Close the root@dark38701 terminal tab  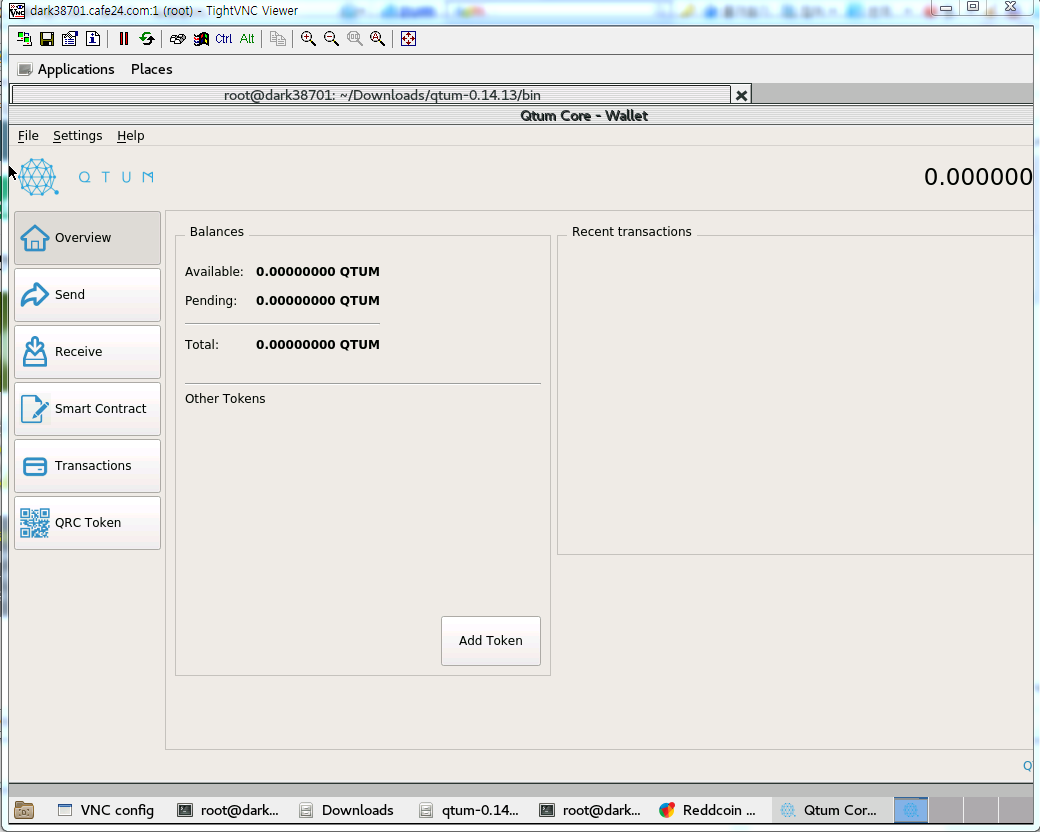click(x=742, y=96)
